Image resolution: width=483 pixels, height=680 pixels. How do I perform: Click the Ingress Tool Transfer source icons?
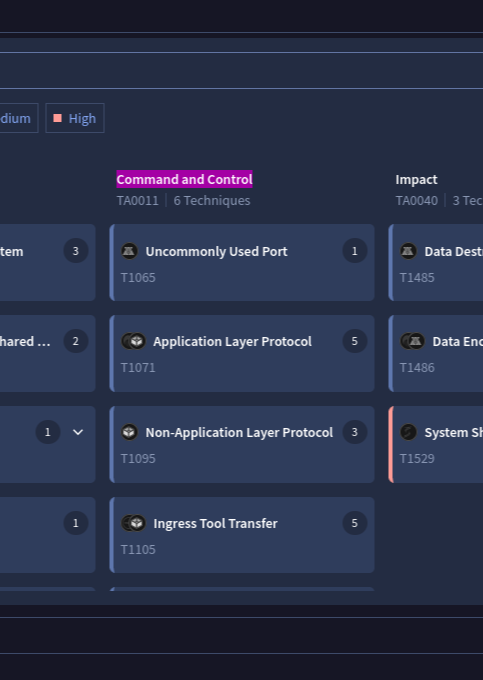[x=134, y=523]
